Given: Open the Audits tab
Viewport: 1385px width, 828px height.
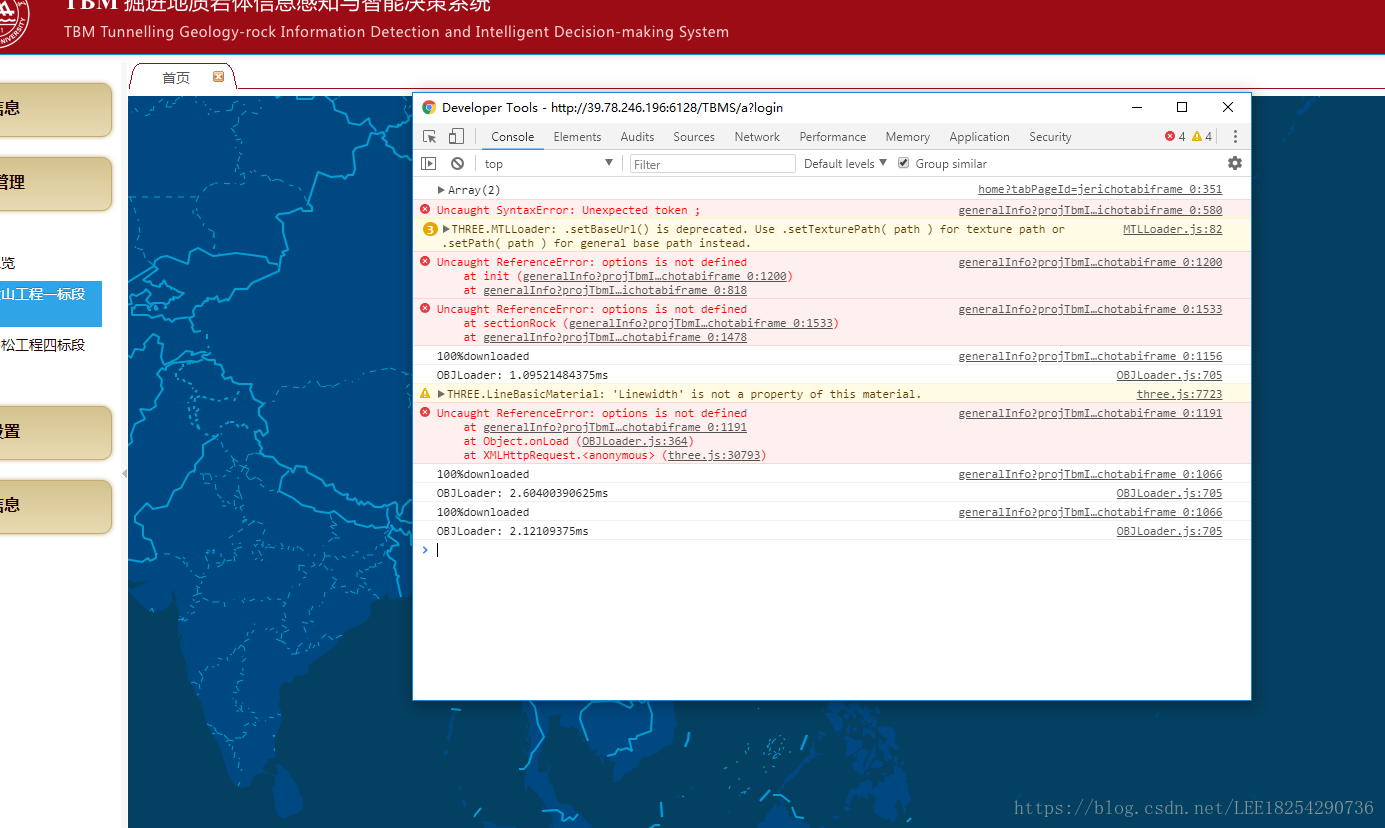Looking at the screenshot, I should coord(637,137).
